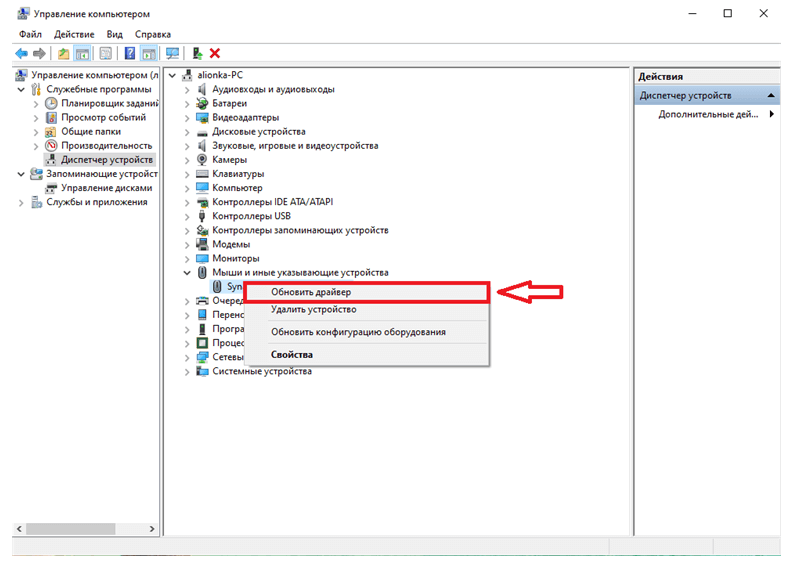This screenshot has height=563, width=808.
Task: Click the clock icon beside Планировщик заданий
Action: (x=51, y=103)
